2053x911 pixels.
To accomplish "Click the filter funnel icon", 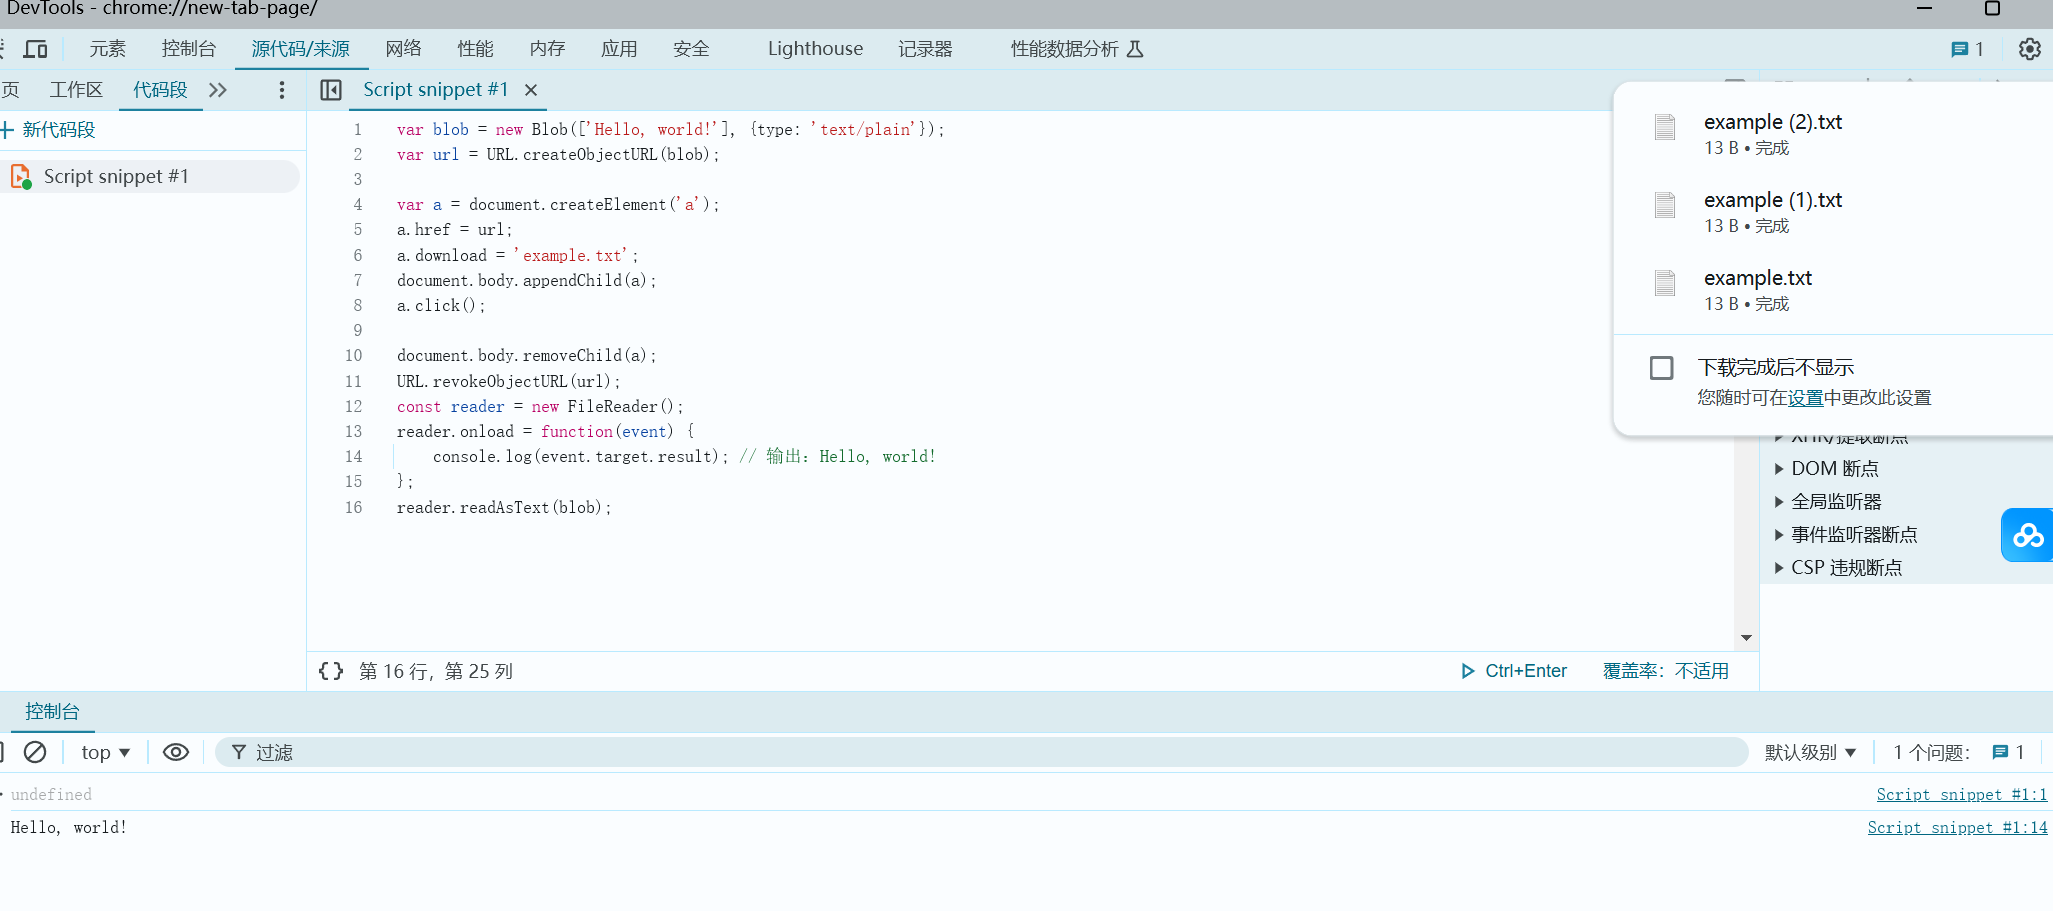I will (x=238, y=752).
